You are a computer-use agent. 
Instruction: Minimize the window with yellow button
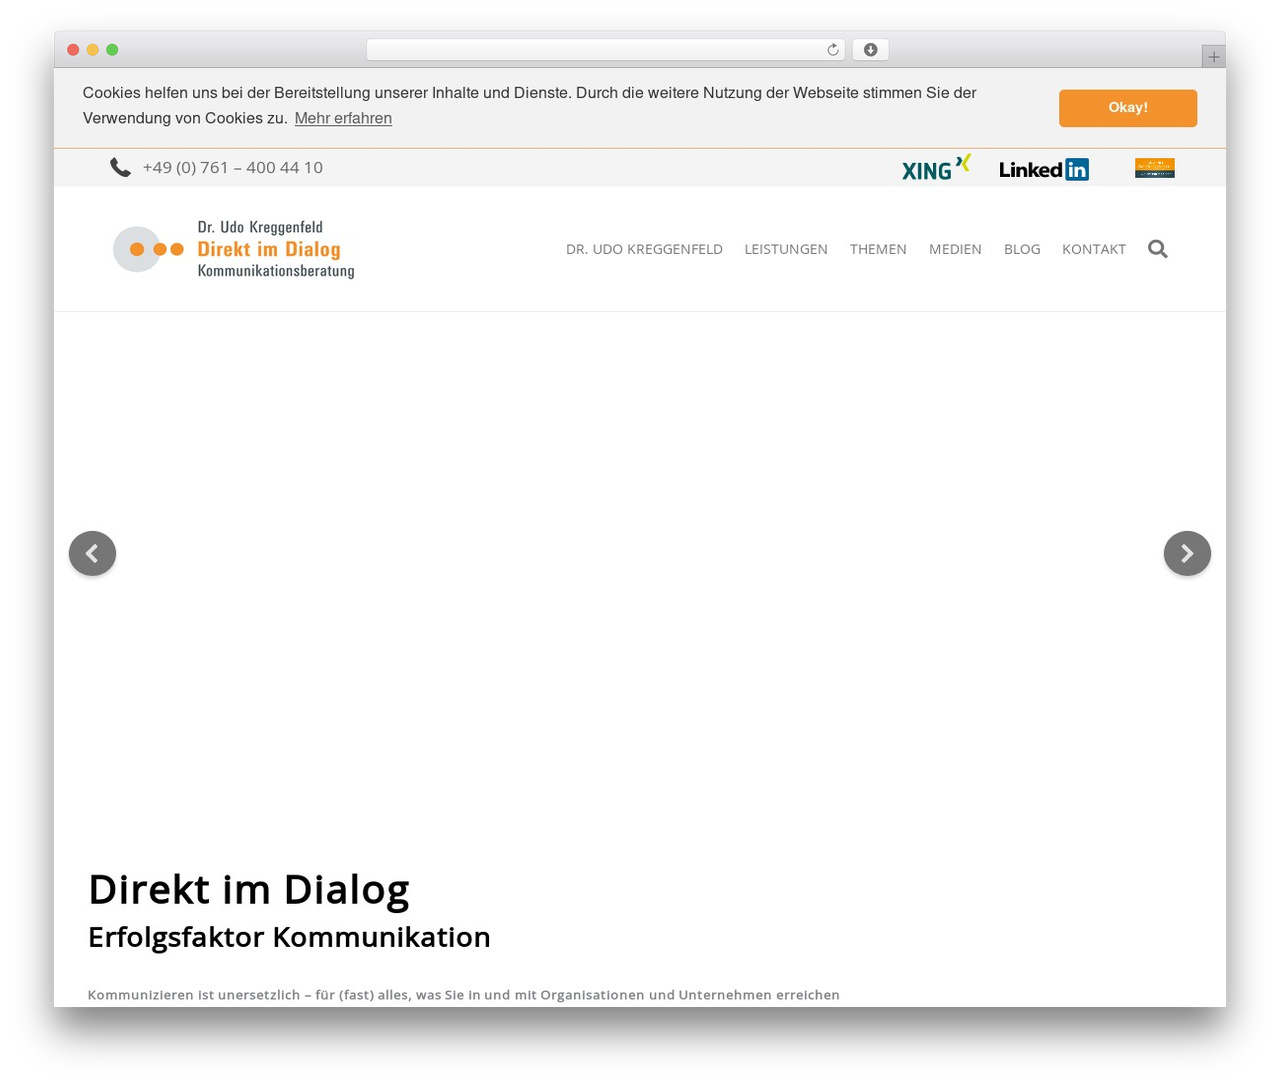[x=93, y=50]
